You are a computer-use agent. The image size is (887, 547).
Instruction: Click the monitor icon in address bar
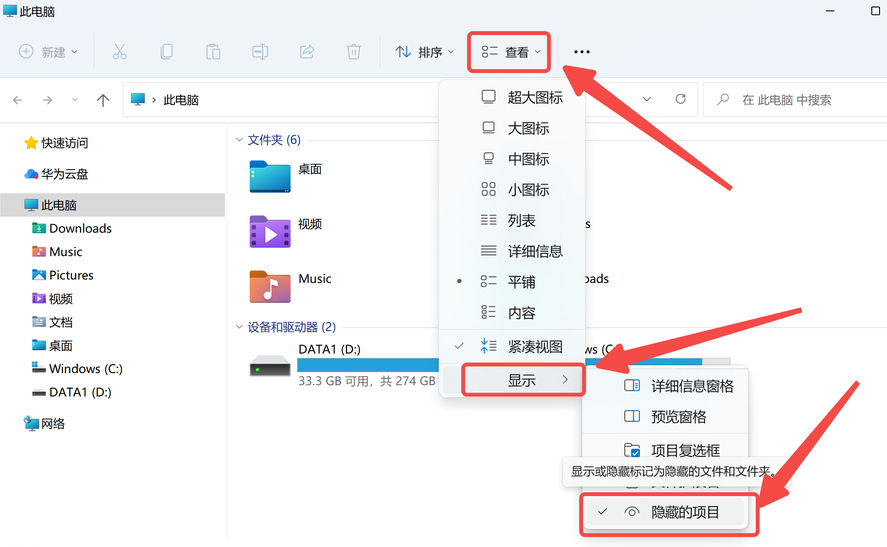137,100
